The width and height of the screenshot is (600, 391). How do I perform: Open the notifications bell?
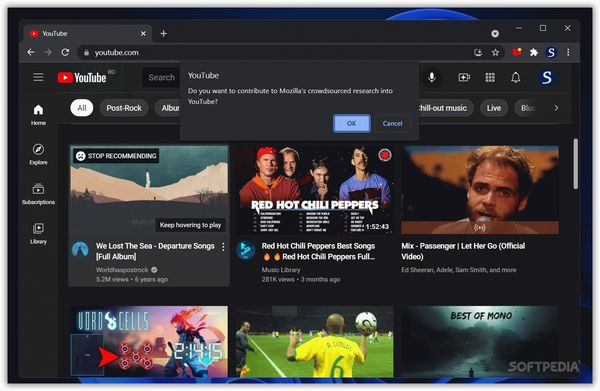tap(516, 78)
